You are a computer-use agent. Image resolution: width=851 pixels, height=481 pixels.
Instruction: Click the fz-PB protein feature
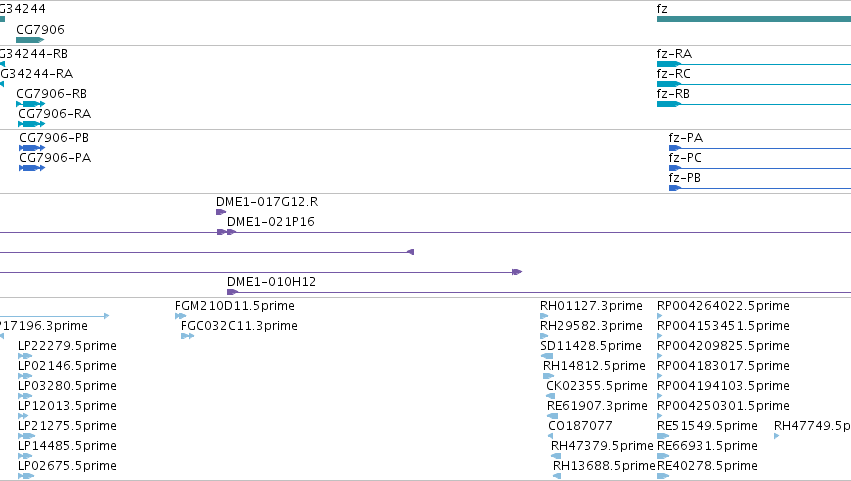[760, 188]
